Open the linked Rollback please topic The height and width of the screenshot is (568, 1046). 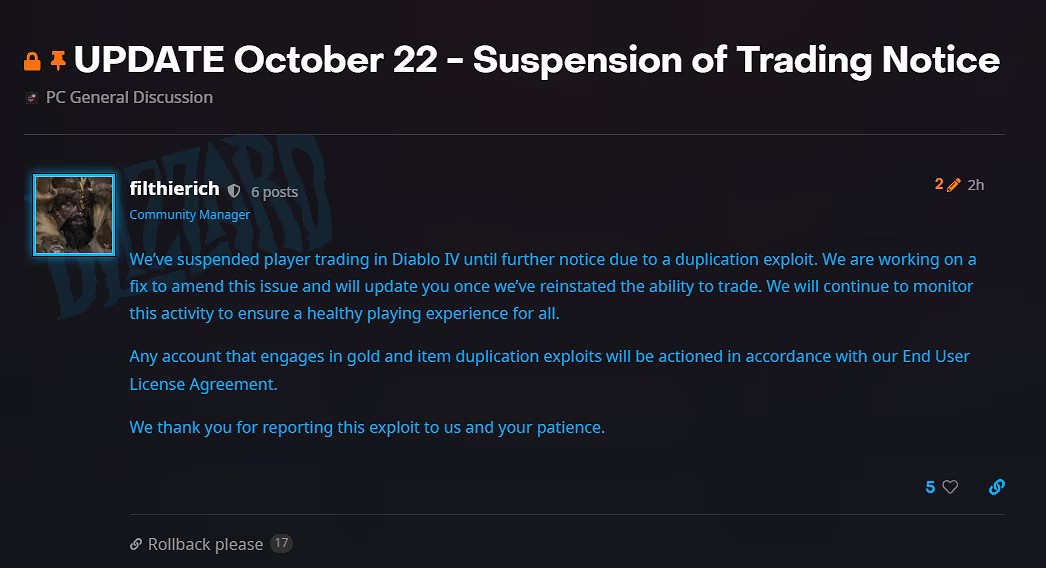[205, 545]
